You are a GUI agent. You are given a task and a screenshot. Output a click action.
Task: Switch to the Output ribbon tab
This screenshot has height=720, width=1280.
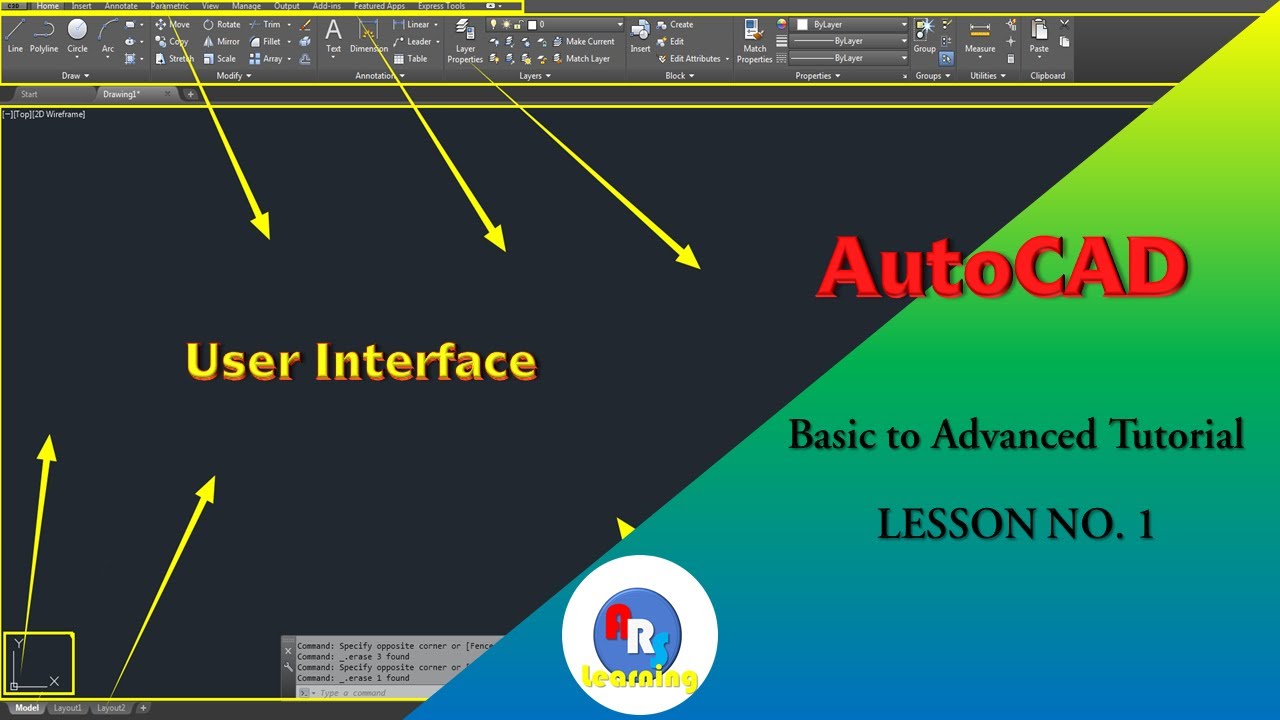click(286, 6)
